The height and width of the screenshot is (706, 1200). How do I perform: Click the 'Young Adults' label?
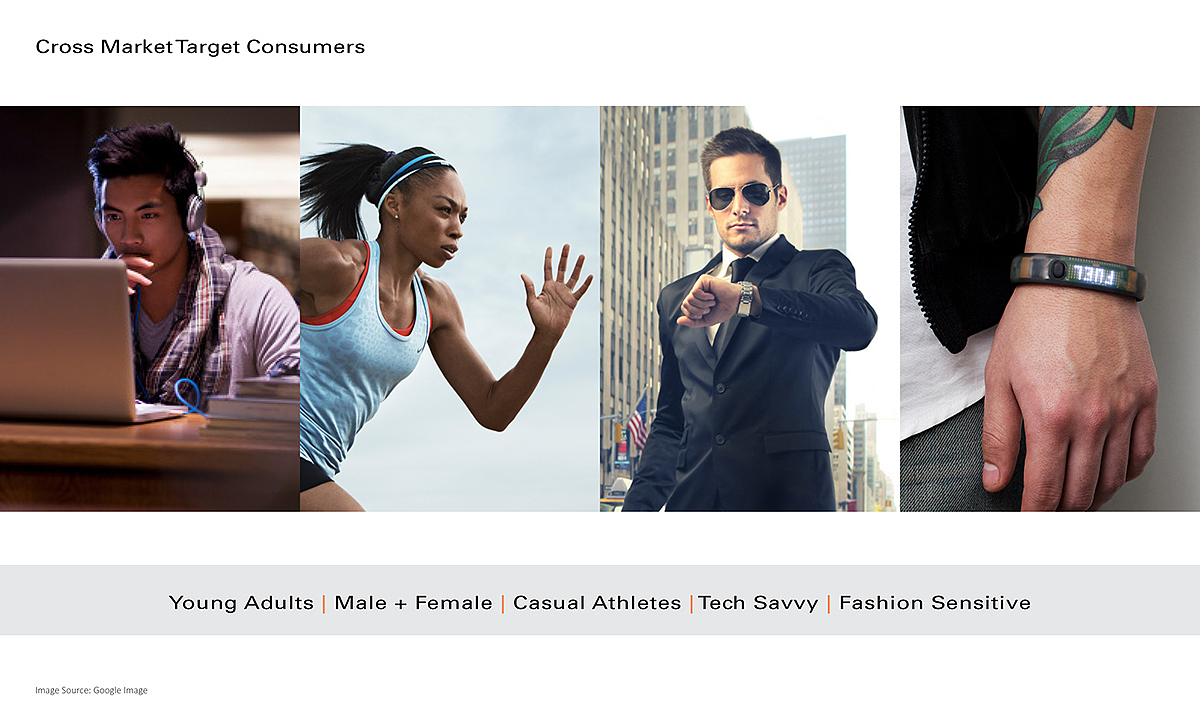point(241,603)
